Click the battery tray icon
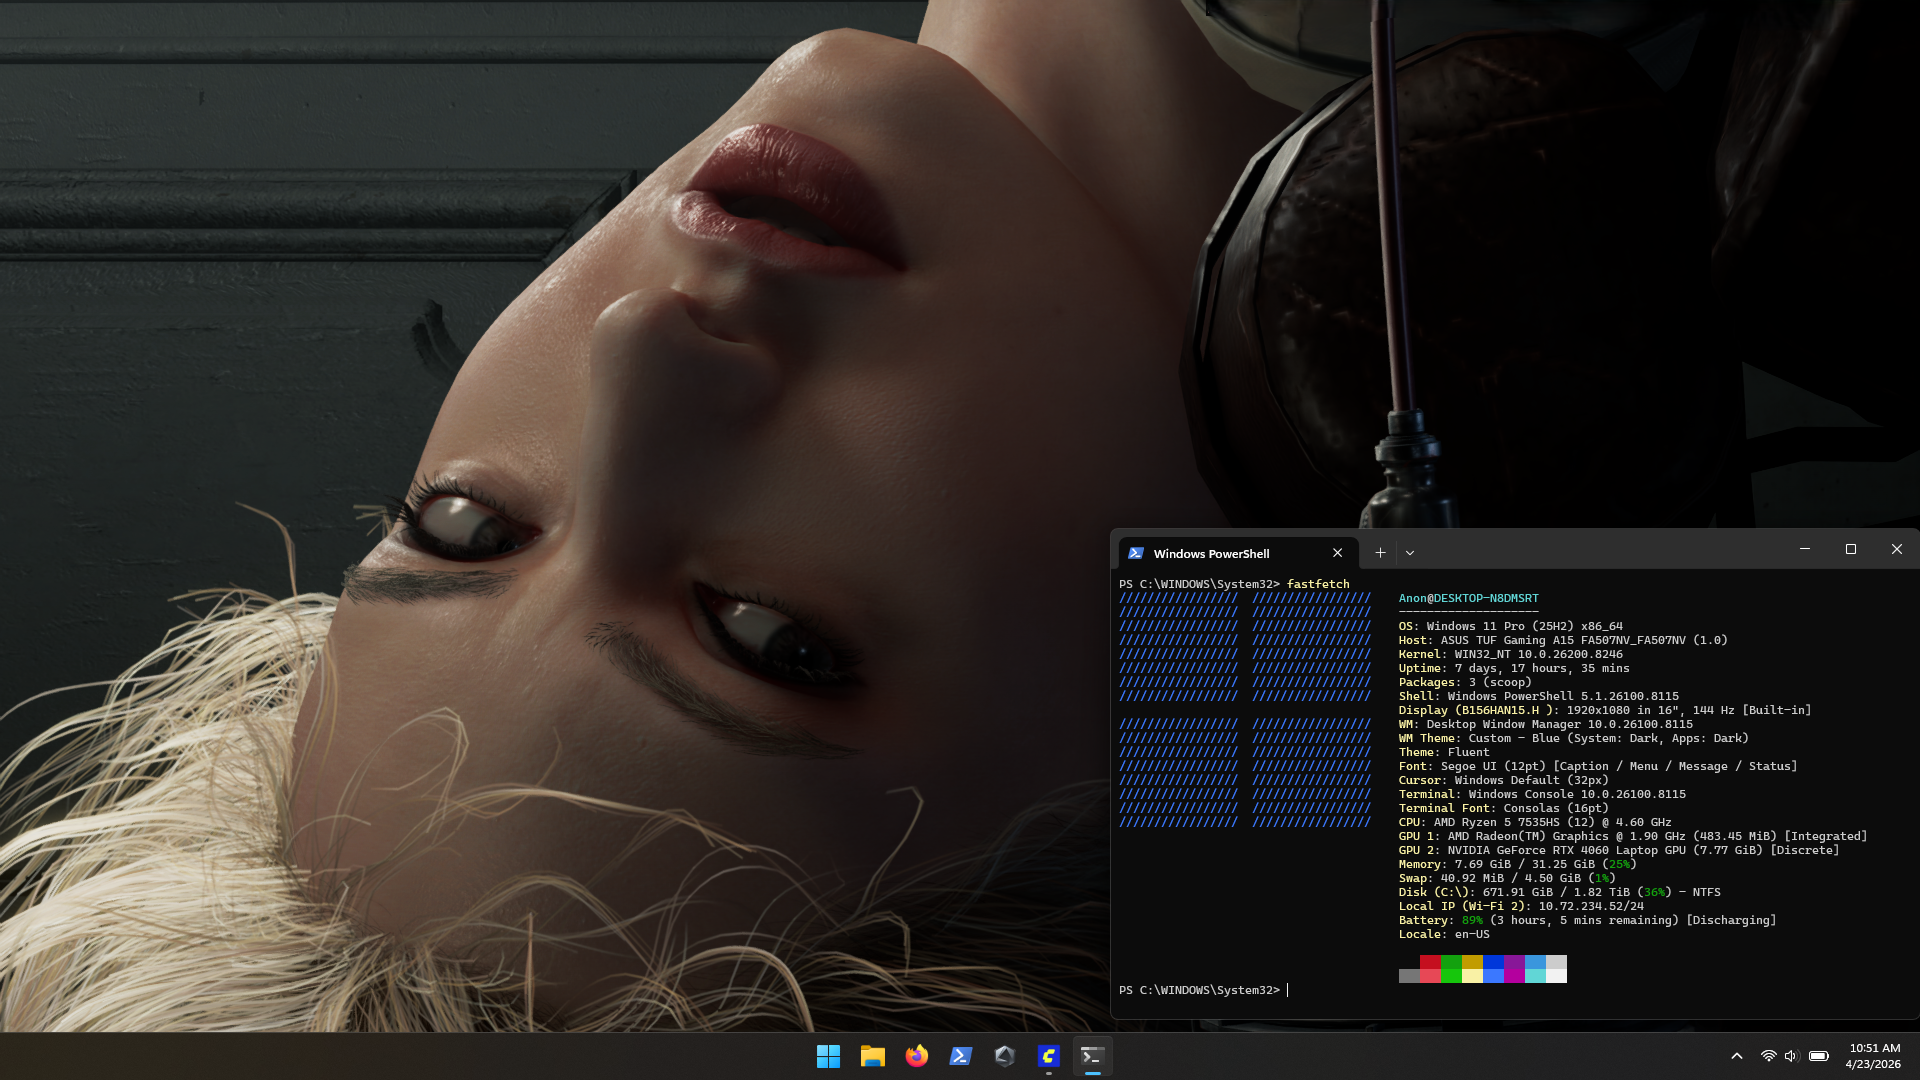Viewport: 1920px width, 1080px height. tap(1818, 1056)
